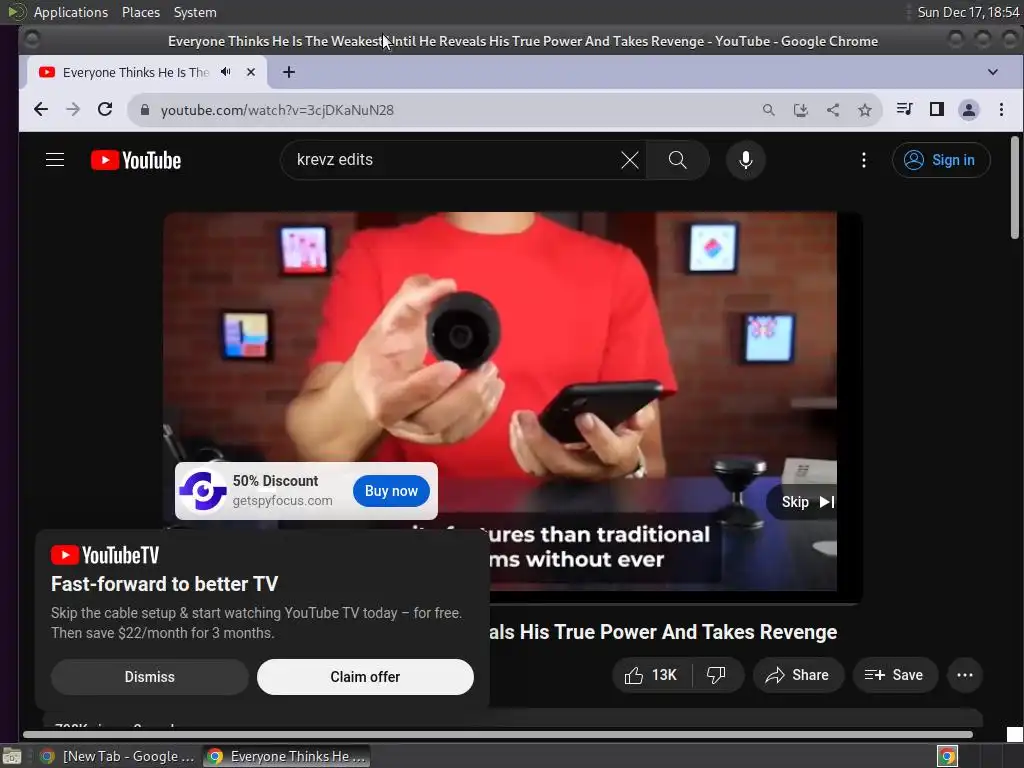Go back with the browser back arrow
Viewport: 1024px width, 768px height.
pos(40,110)
